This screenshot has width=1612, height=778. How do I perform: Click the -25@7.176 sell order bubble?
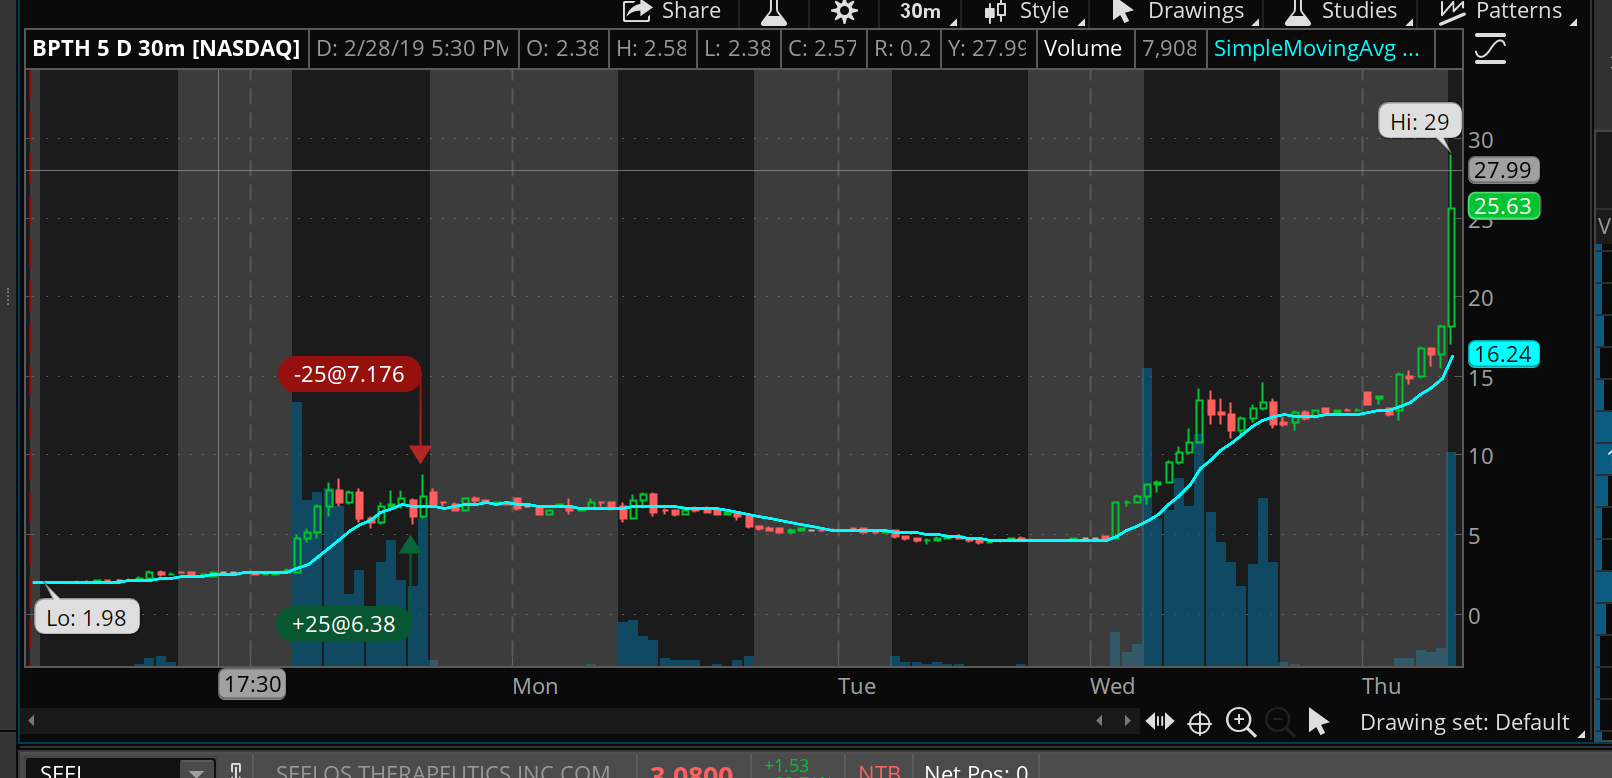[x=349, y=374]
